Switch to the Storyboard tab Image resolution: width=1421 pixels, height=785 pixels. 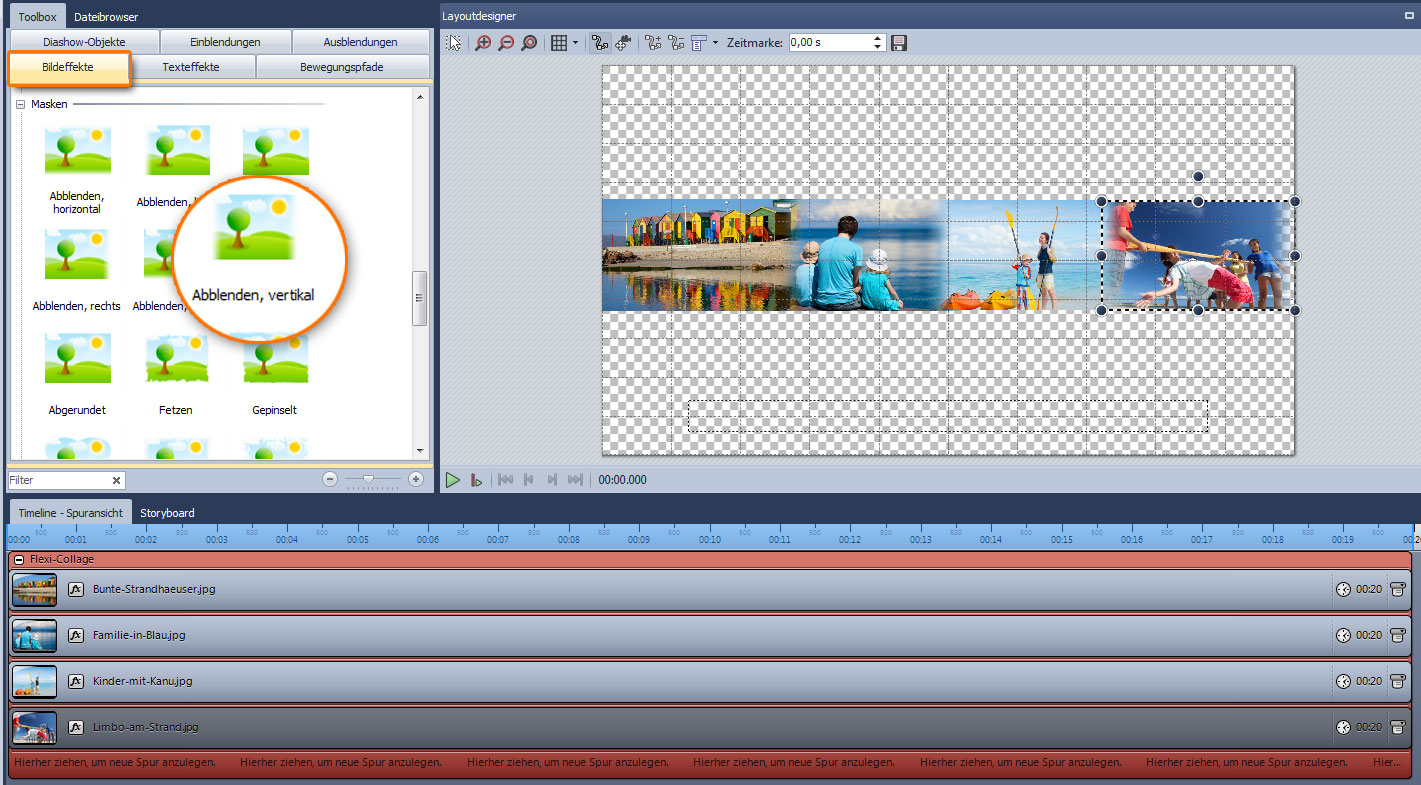click(167, 513)
